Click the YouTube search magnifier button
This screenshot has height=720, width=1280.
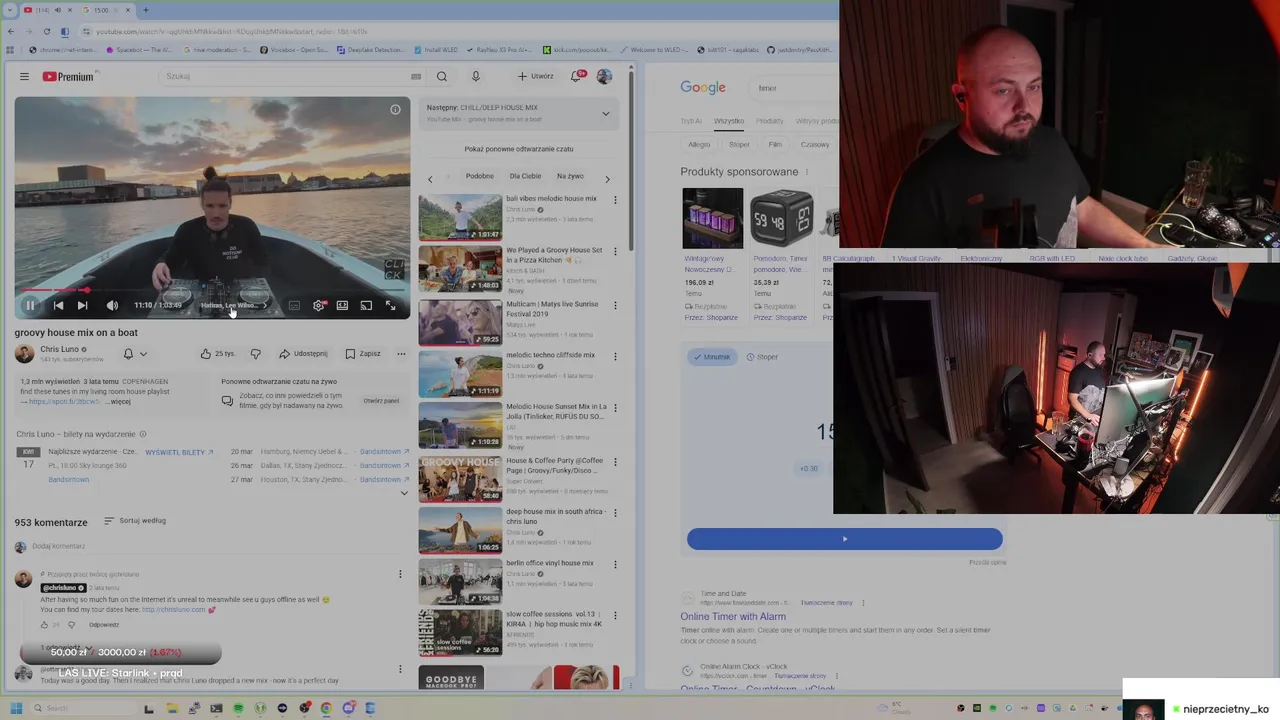point(442,76)
